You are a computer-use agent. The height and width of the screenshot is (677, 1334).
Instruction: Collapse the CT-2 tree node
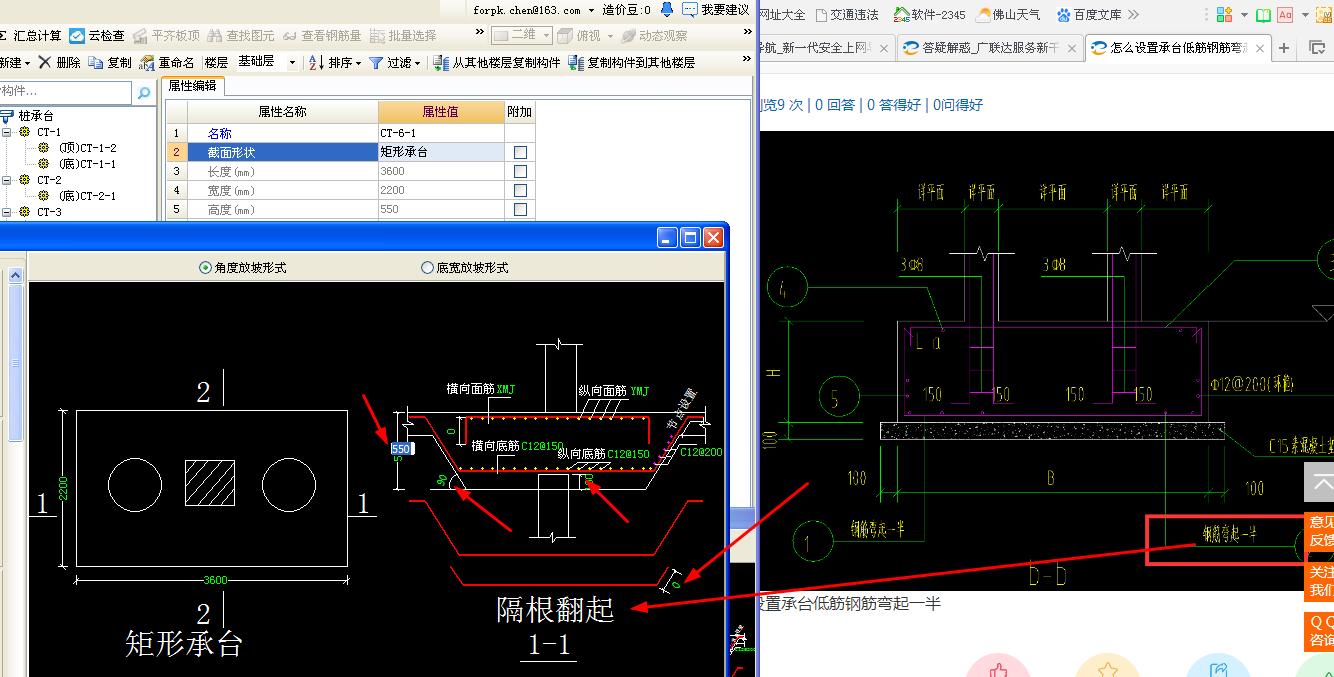tap(6, 180)
